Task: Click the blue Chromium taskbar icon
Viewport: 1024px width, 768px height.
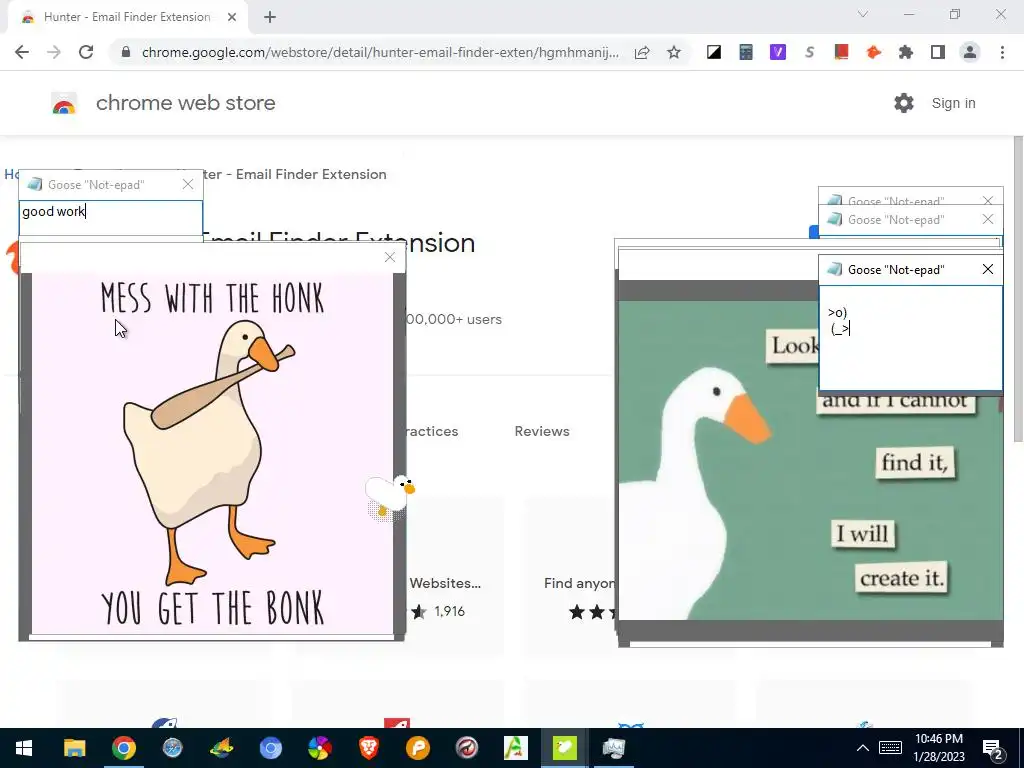Action: [x=270, y=748]
